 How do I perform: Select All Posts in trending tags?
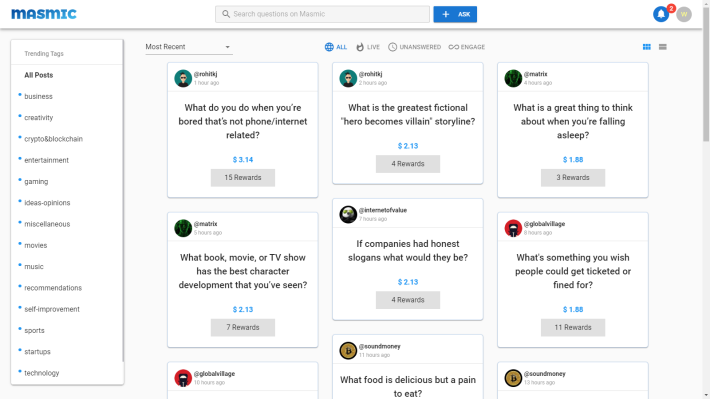[x=38, y=75]
